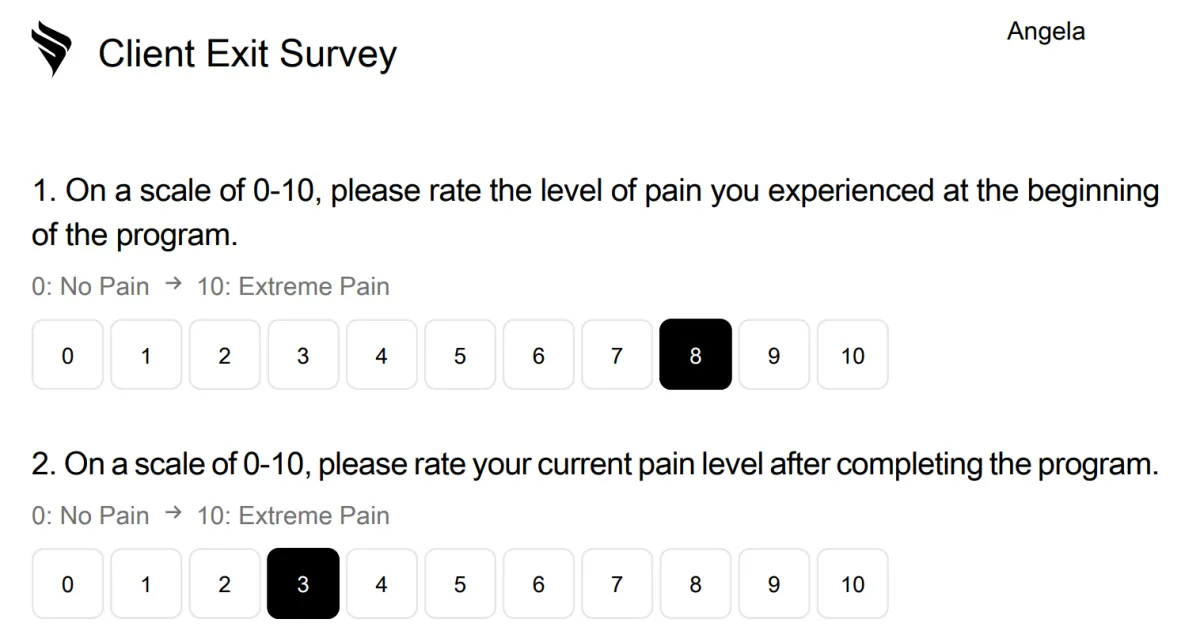Select rating 9 for beginning pain level

pyautogui.click(x=774, y=355)
